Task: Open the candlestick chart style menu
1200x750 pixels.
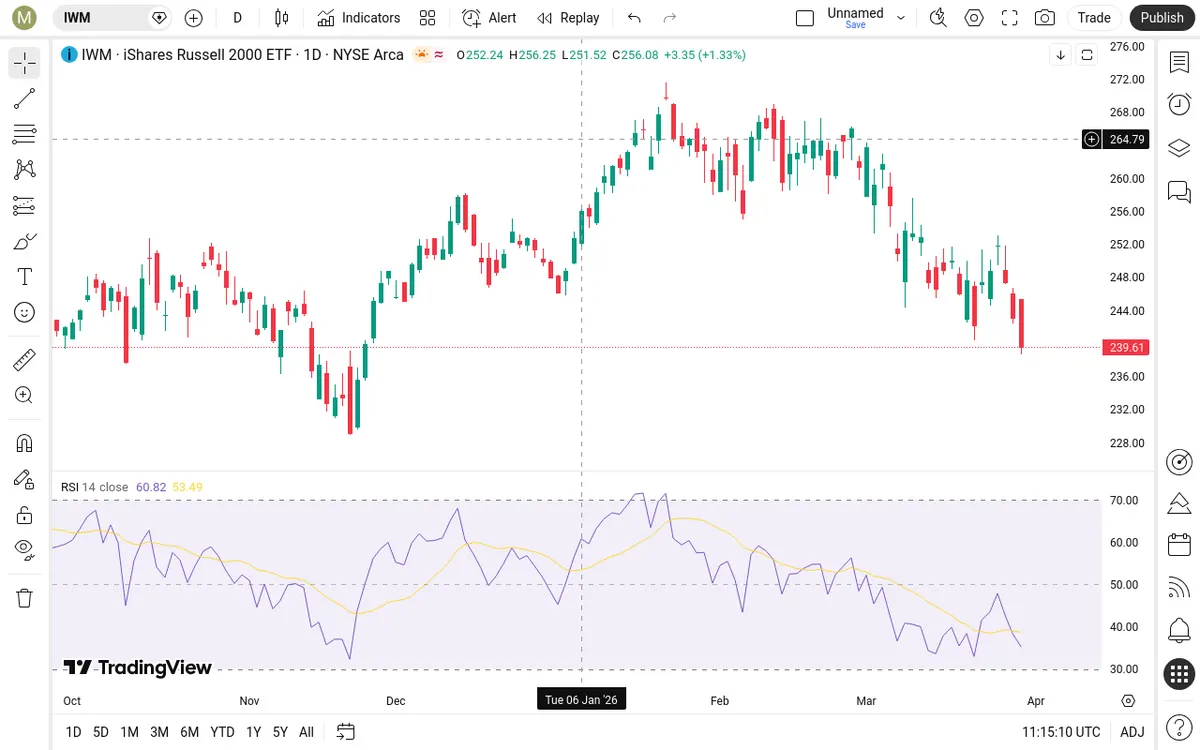Action: pyautogui.click(x=282, y=18)
